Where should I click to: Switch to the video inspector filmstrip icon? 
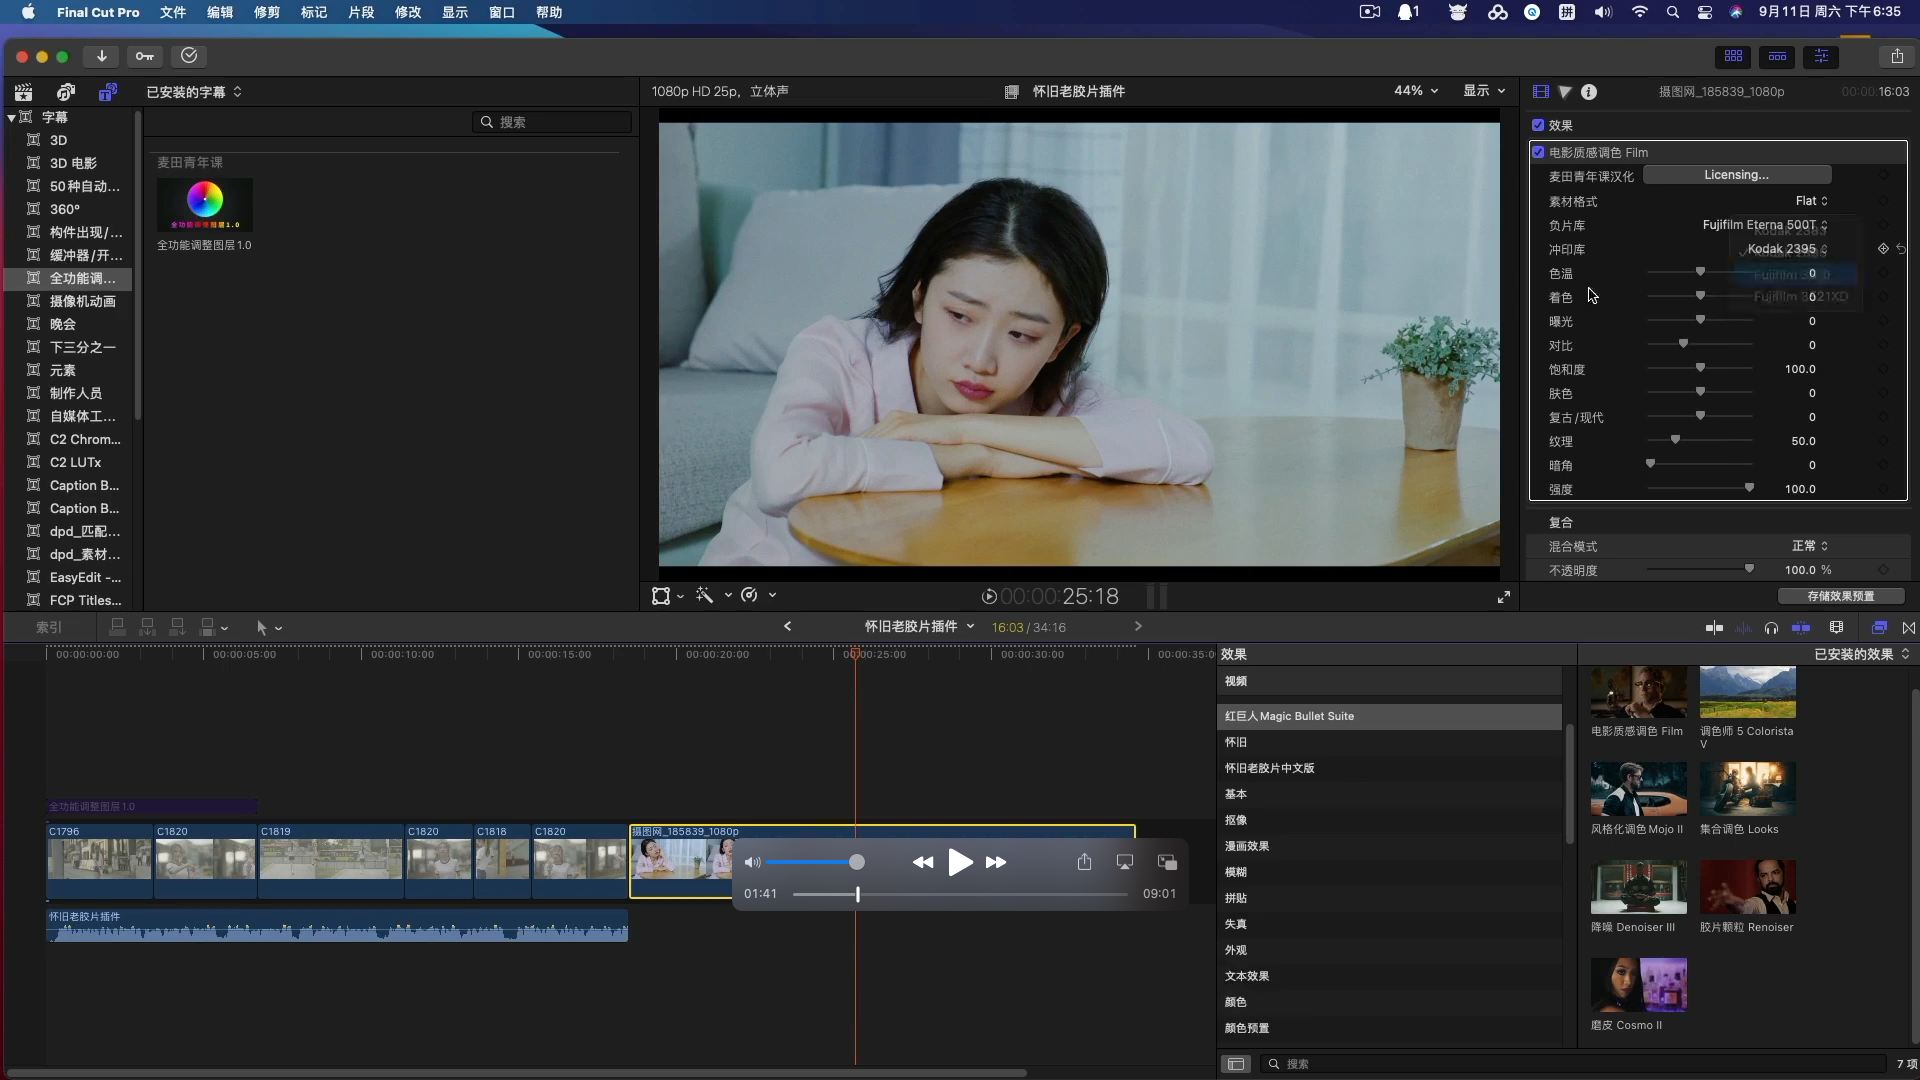[x=1540, y=92]
